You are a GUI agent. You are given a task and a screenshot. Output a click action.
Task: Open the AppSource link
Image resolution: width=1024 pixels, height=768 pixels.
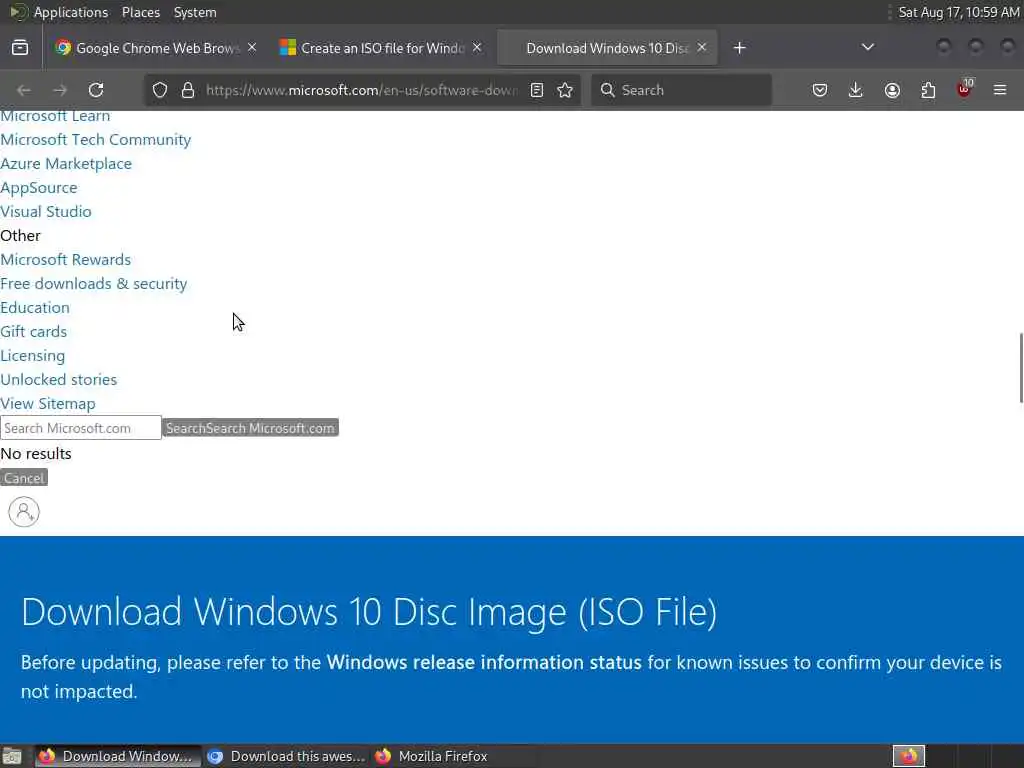click(x=39, y=188)
